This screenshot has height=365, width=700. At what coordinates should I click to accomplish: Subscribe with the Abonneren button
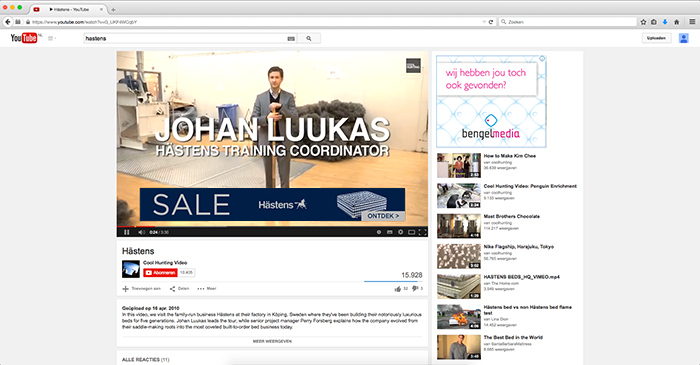tap(160, 273)
